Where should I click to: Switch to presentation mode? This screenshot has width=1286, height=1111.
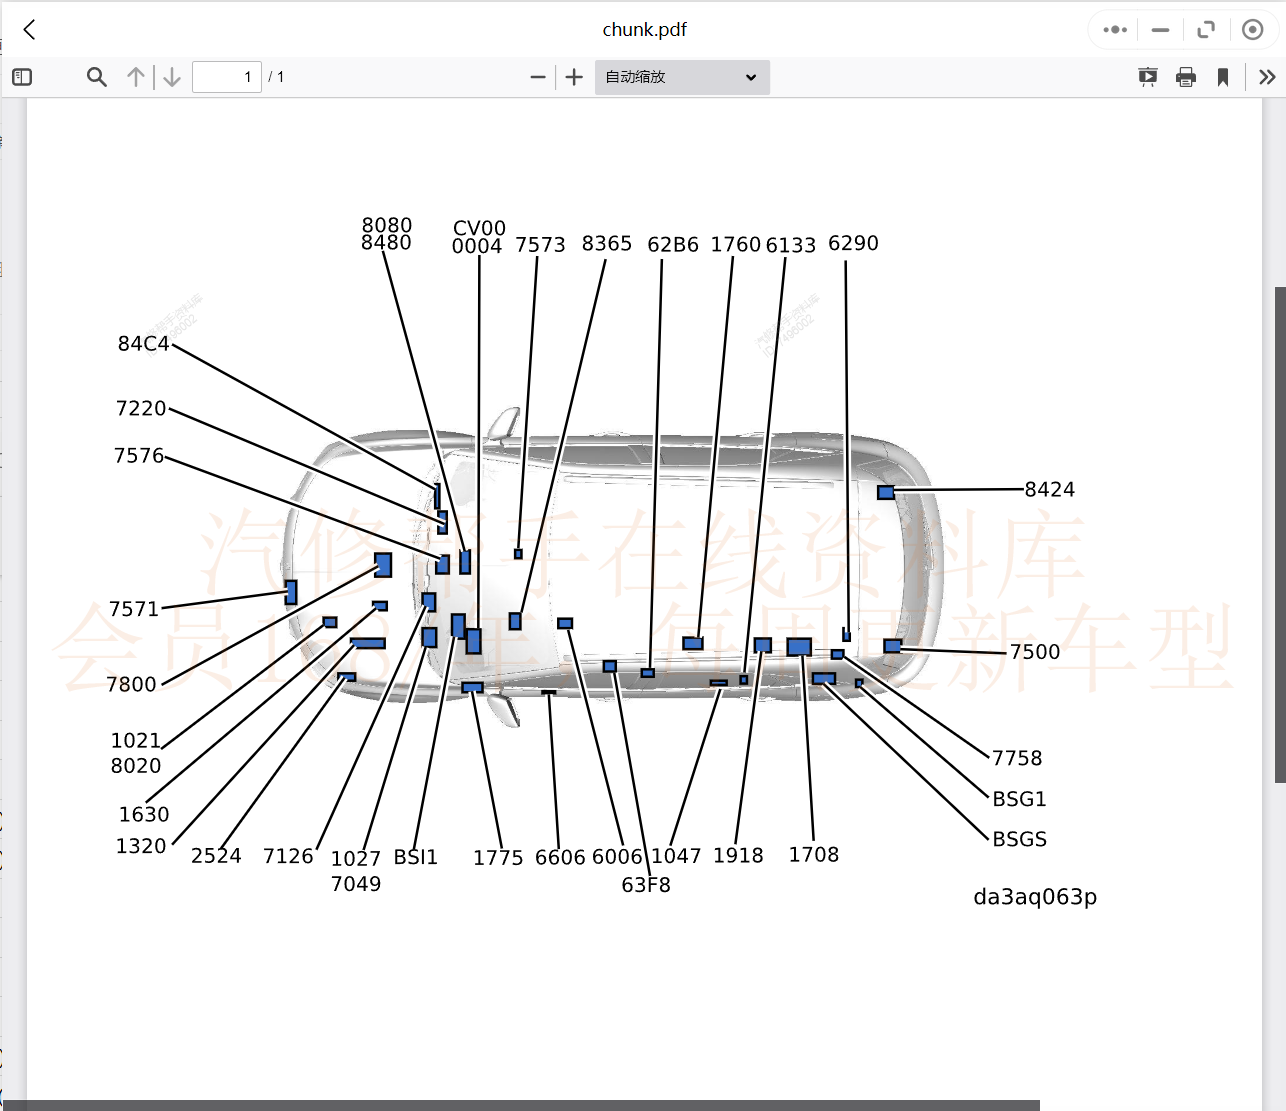(x=1148, y=77)
